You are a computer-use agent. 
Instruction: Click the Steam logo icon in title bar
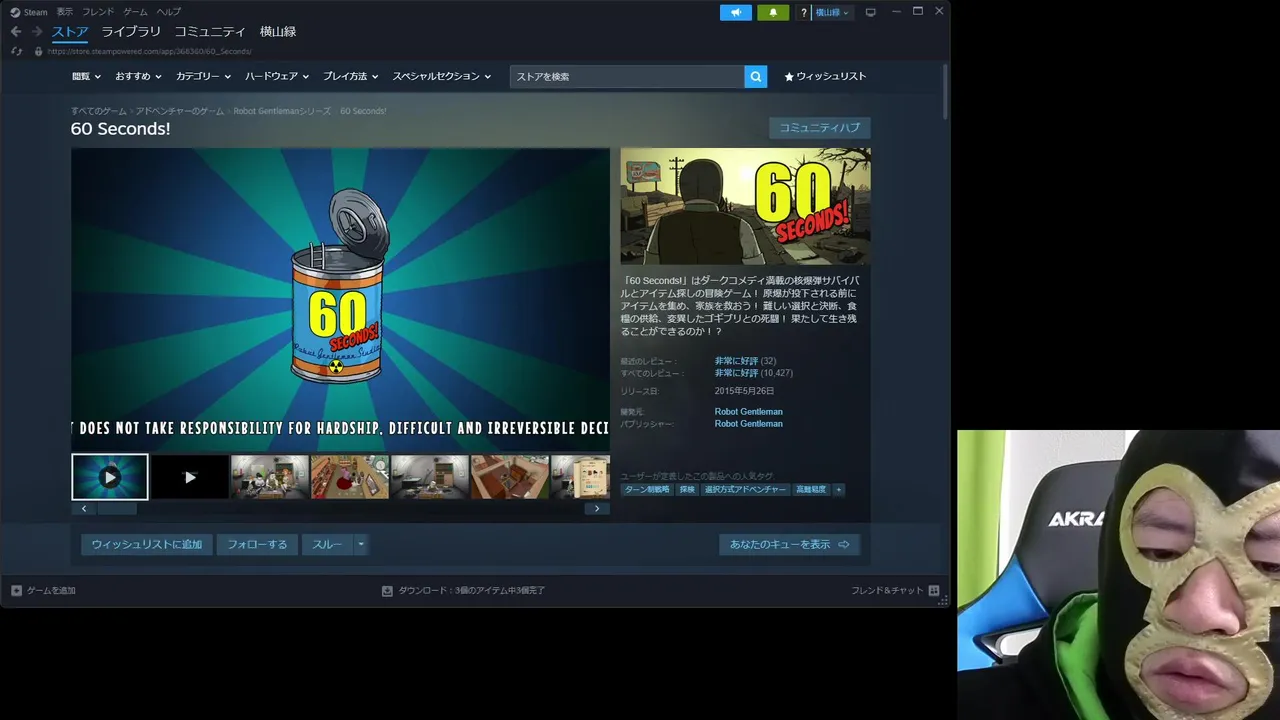tap(15, 12)
